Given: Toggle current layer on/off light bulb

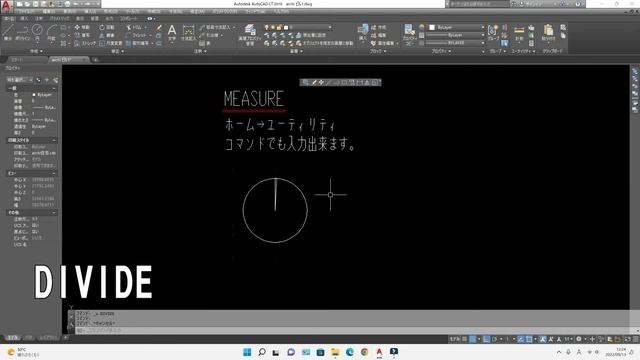Looking at the screenshot, I should click(267, 27).
